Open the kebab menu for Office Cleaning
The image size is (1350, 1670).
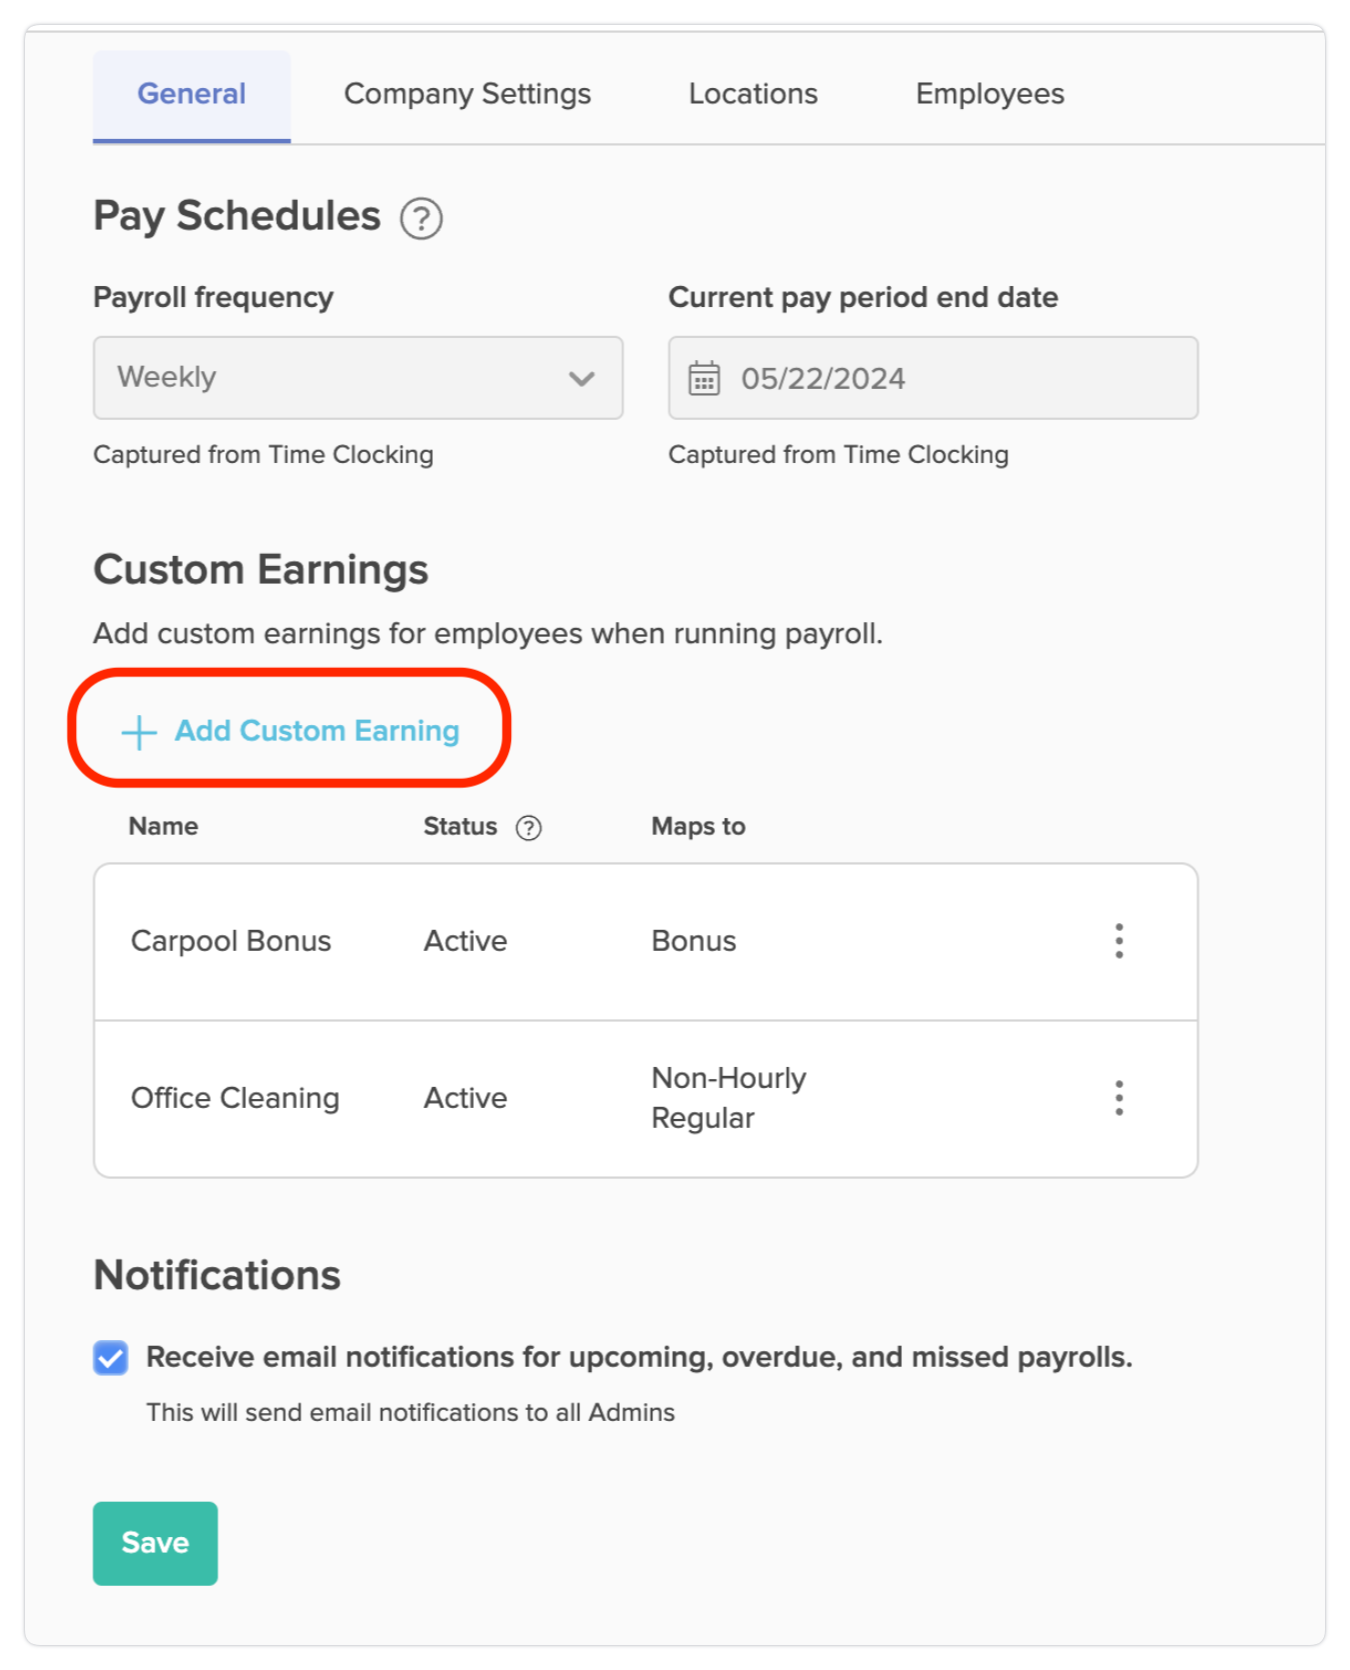tap(1119, 1097)
